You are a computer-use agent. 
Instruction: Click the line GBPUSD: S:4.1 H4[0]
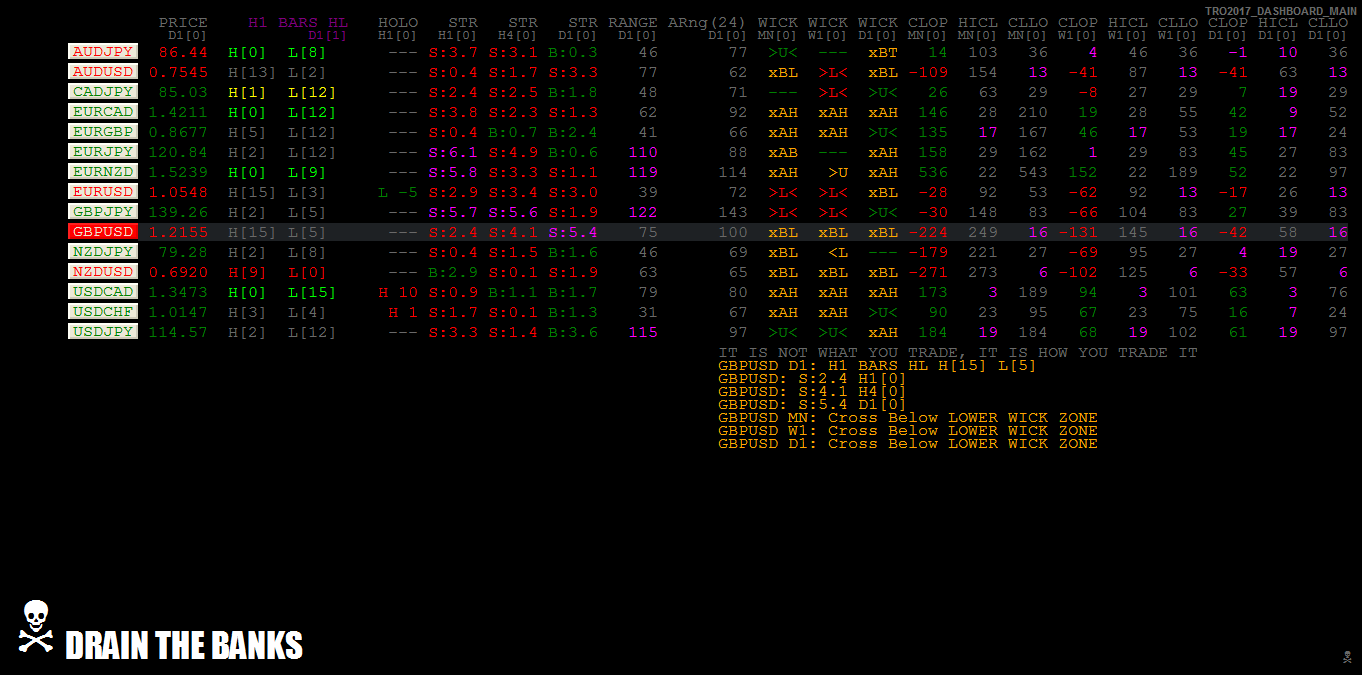(x=812, y=391)
